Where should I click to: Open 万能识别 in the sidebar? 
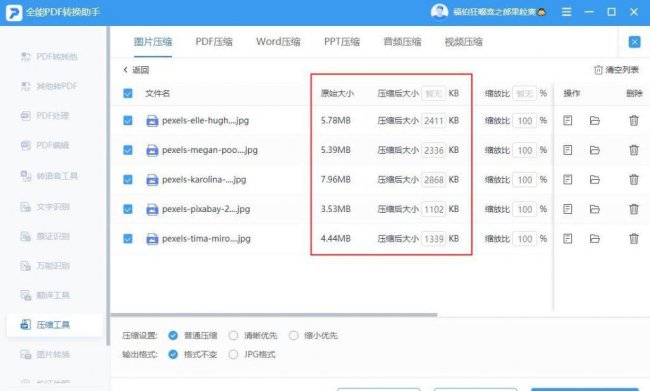45,266
